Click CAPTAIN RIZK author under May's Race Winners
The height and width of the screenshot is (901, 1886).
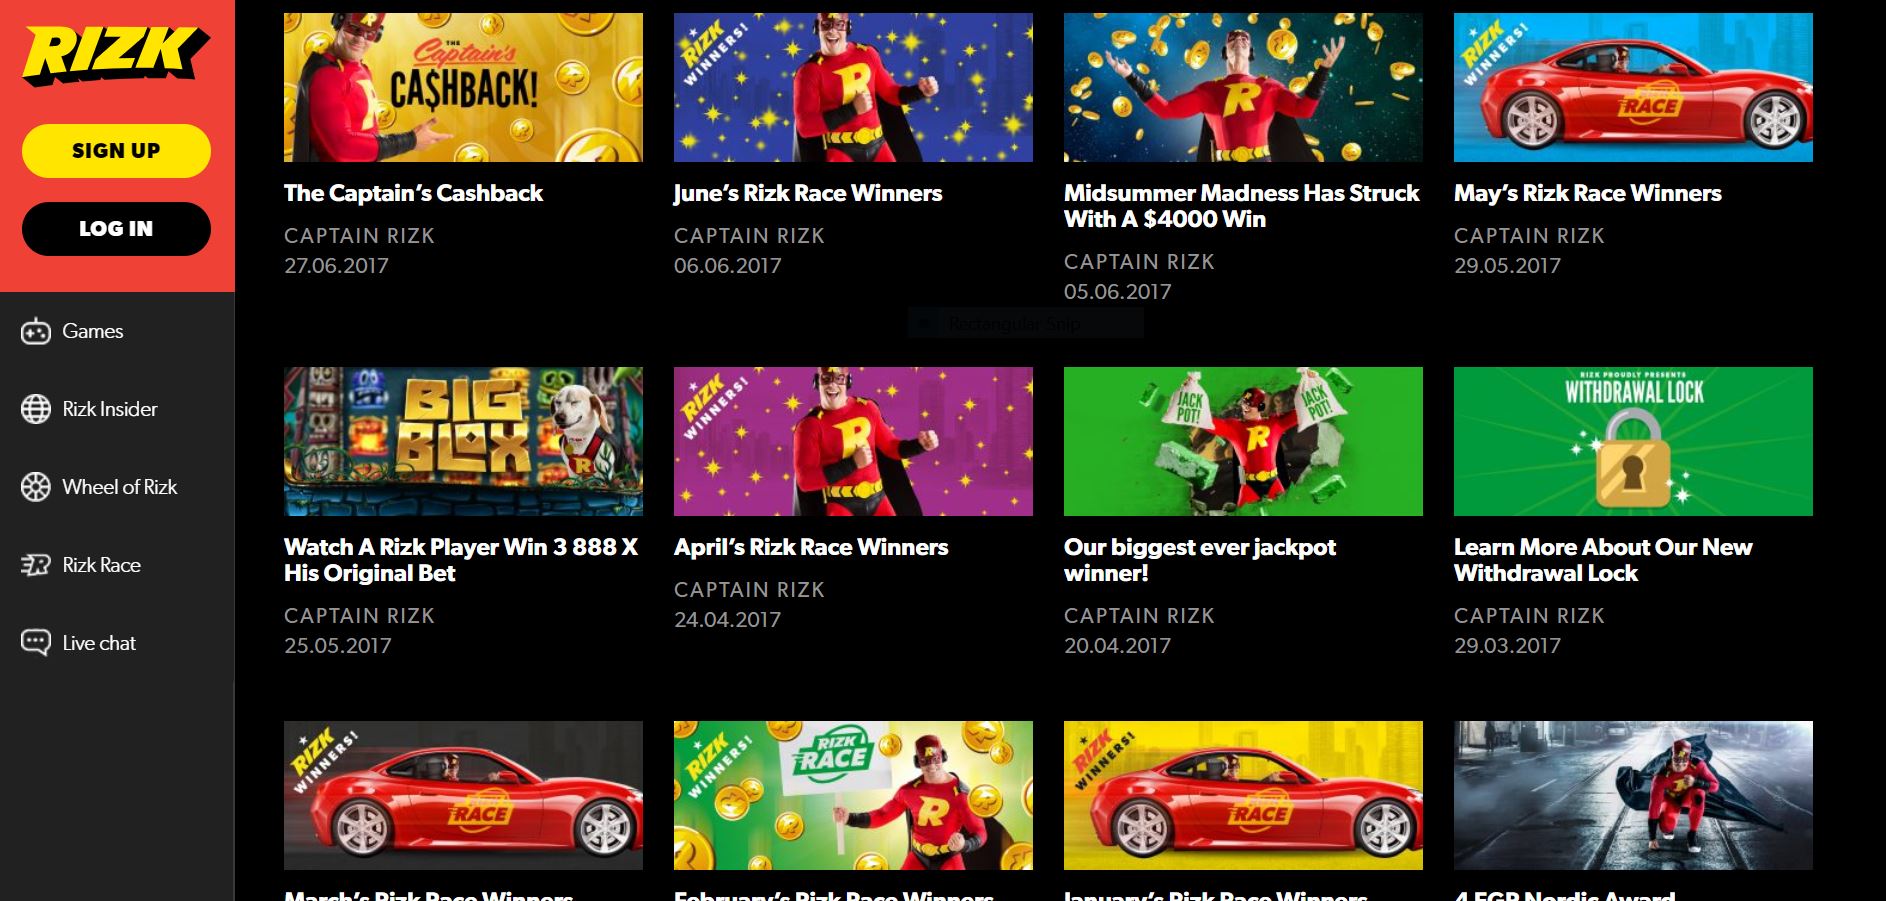[1529, 236]
